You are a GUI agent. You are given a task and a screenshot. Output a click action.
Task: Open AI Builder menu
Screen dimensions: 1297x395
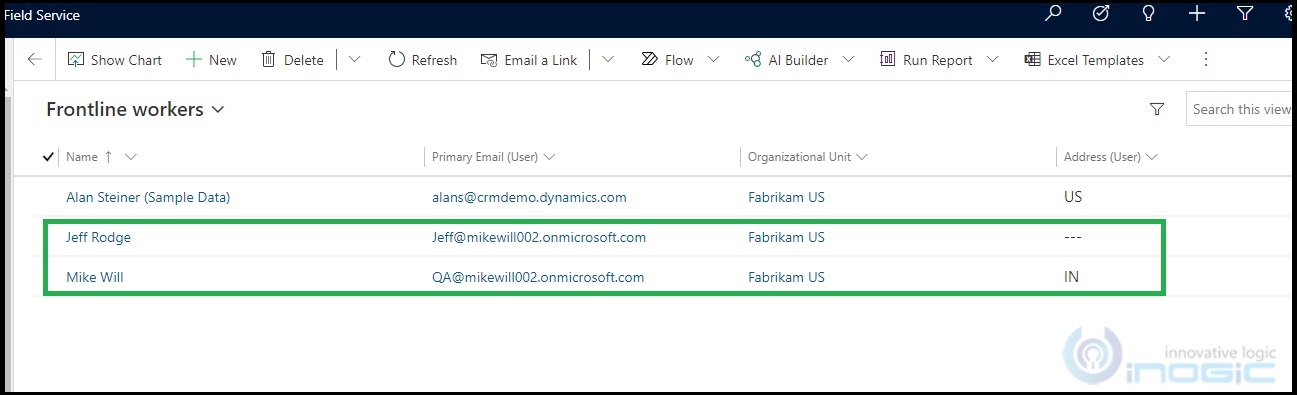click(786, 60)
